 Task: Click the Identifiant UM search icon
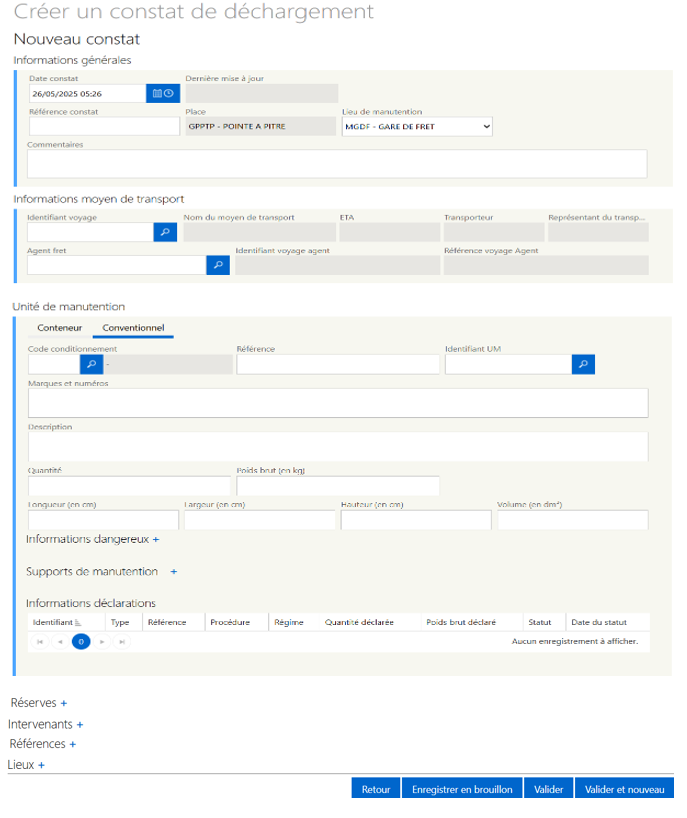[x=584, y=364]
